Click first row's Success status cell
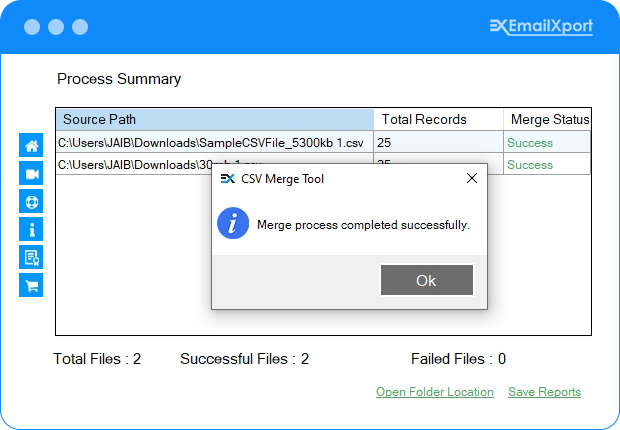 (530, 142)
